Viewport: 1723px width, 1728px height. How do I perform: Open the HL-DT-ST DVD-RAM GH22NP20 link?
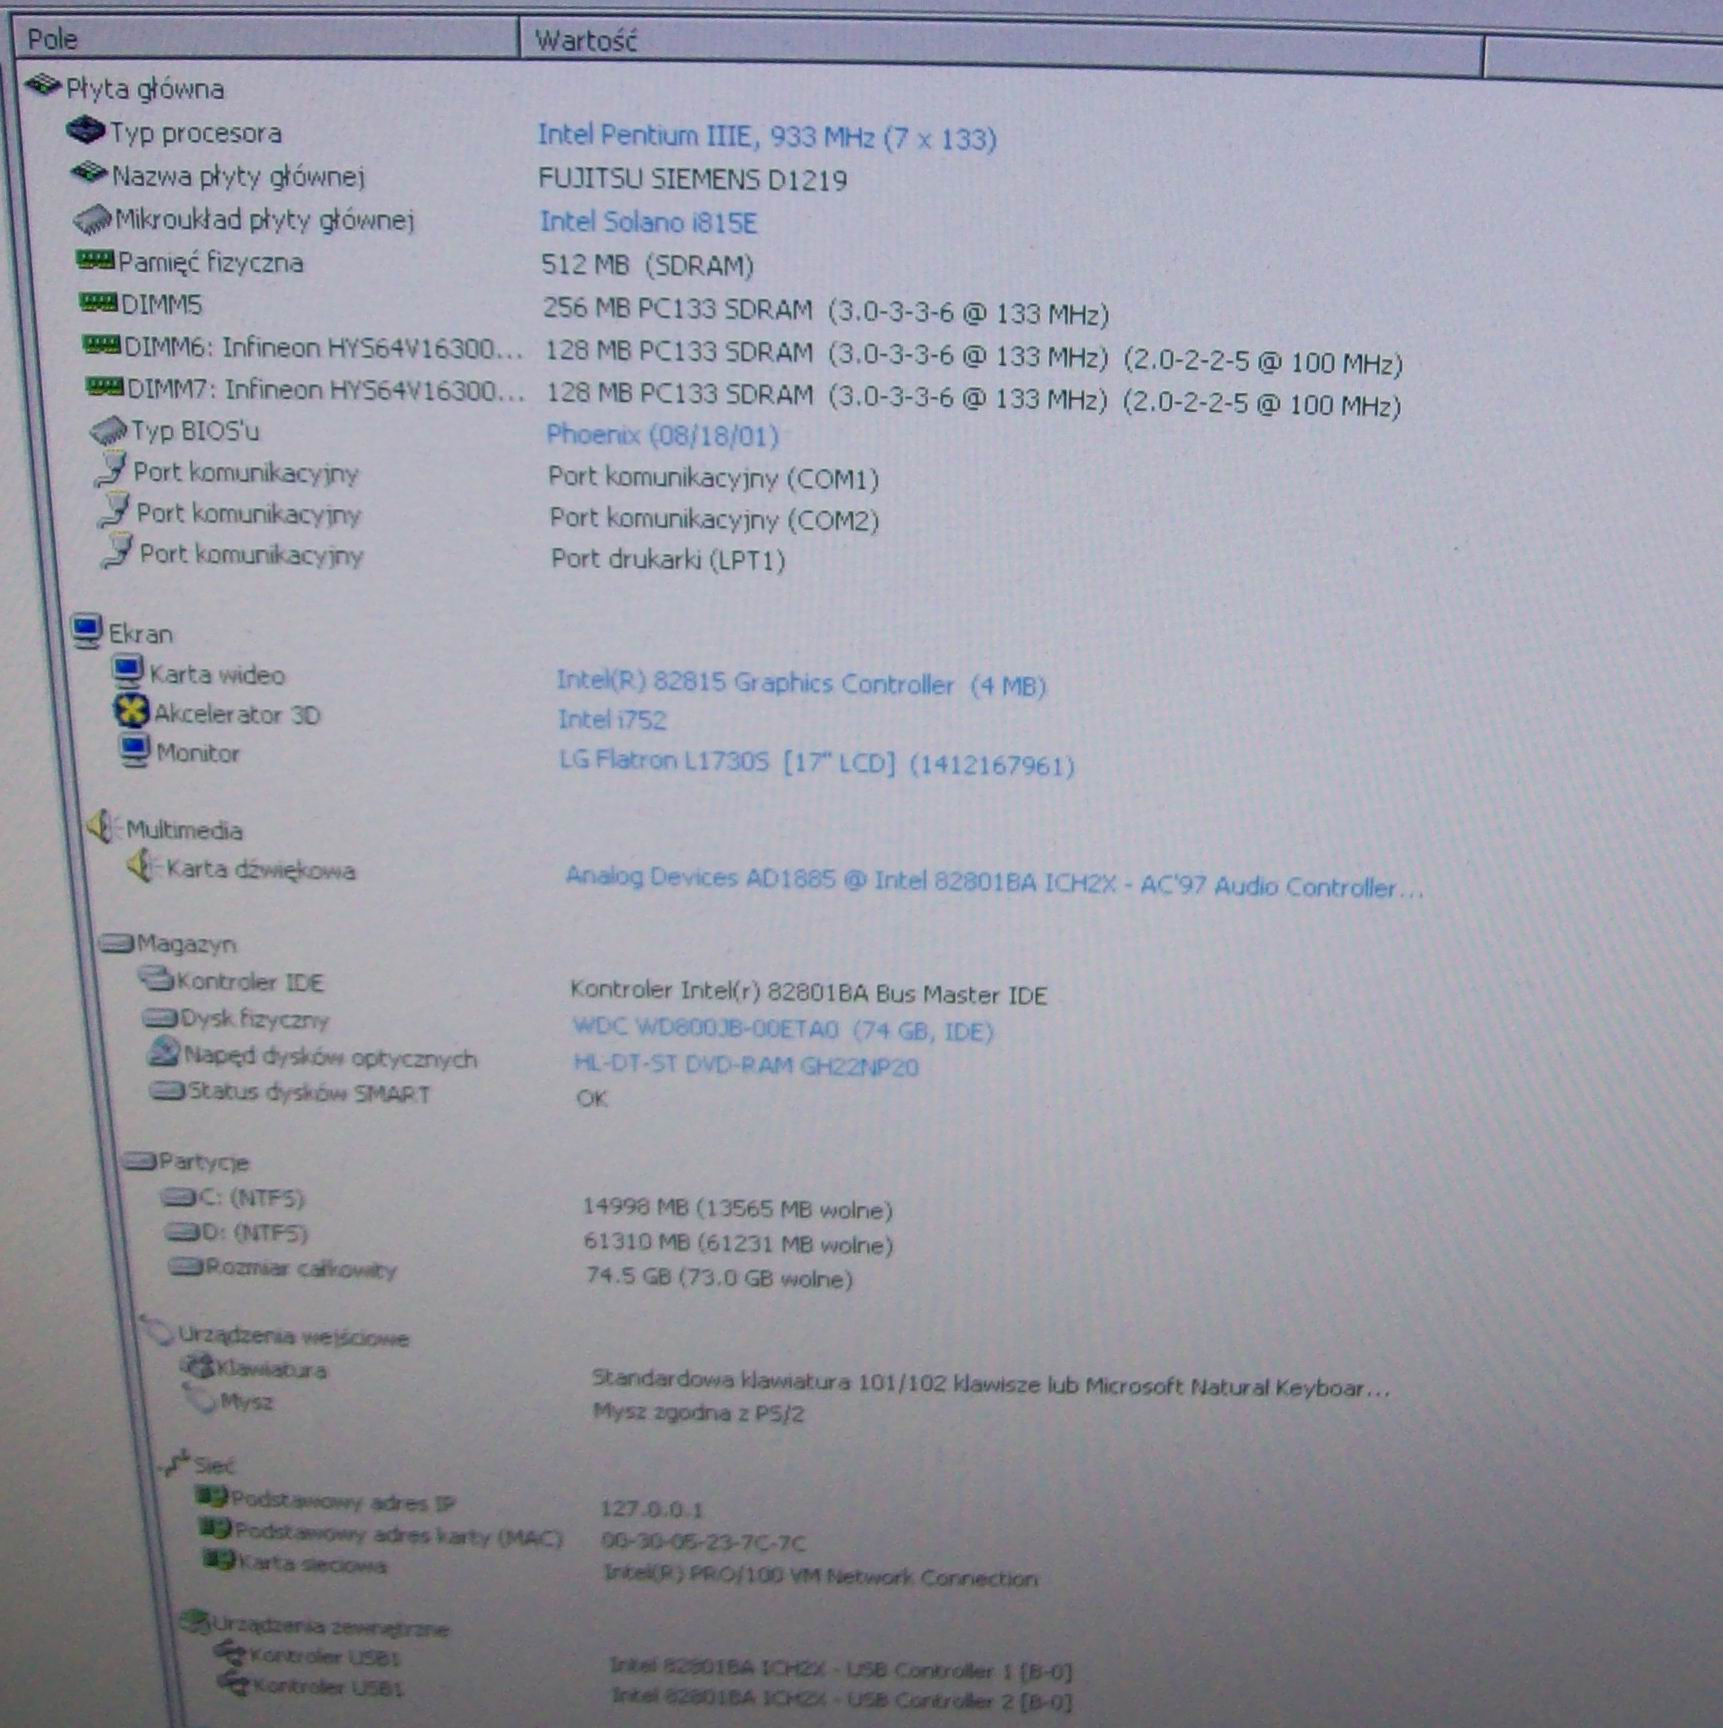point(746,1065)
